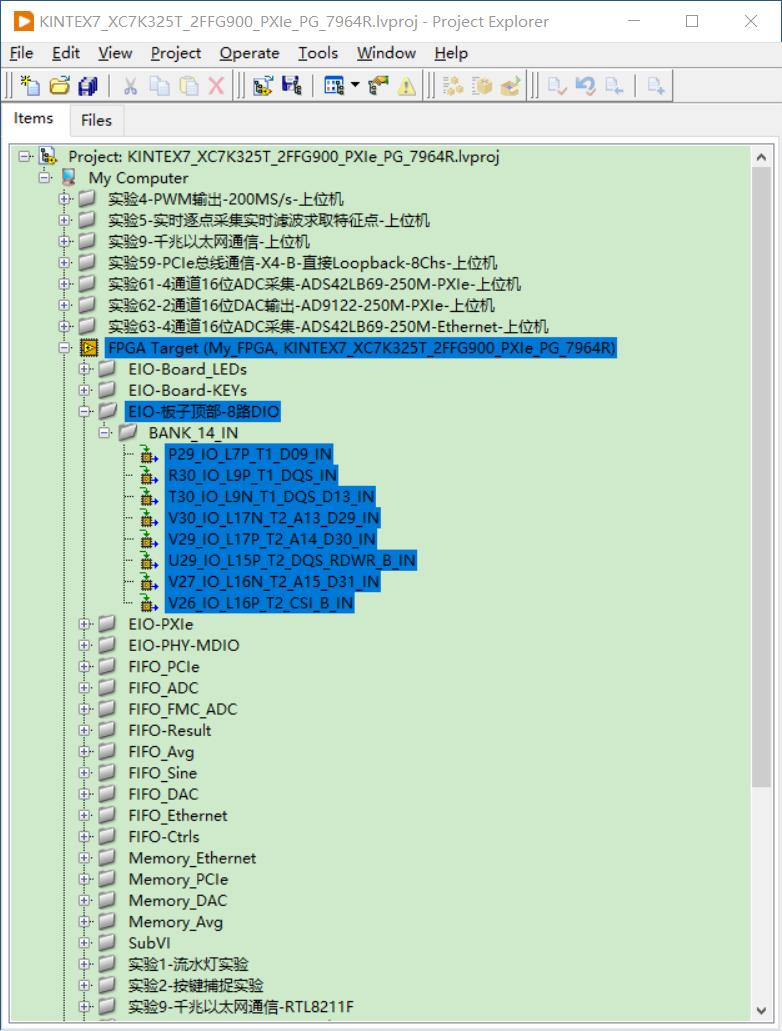Viewport: 782px width, 1031px height.
Task: Select FIFO-Result folder
Action: click(x=170, y=731)
